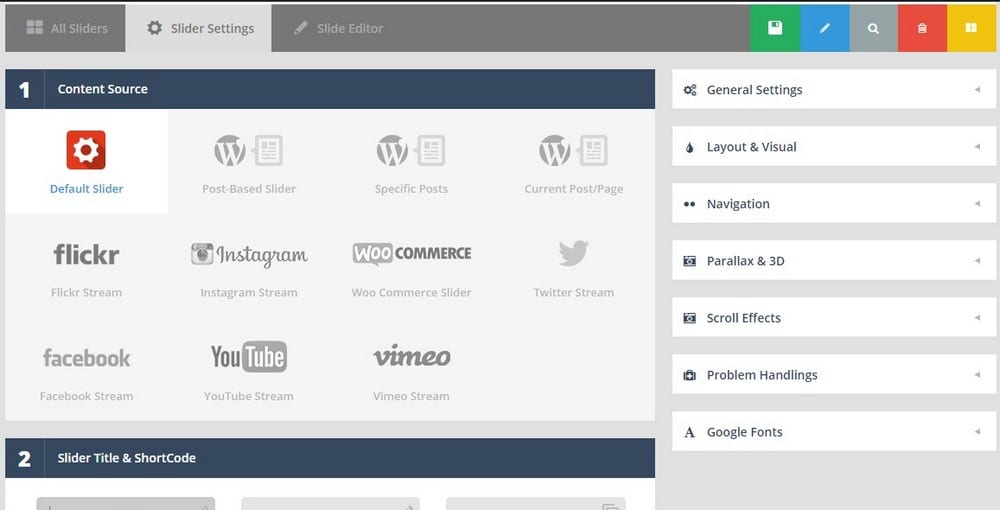Click the Default Slider label text
The height and width of the screenshot is (510, 1000).
pos(87,189)
